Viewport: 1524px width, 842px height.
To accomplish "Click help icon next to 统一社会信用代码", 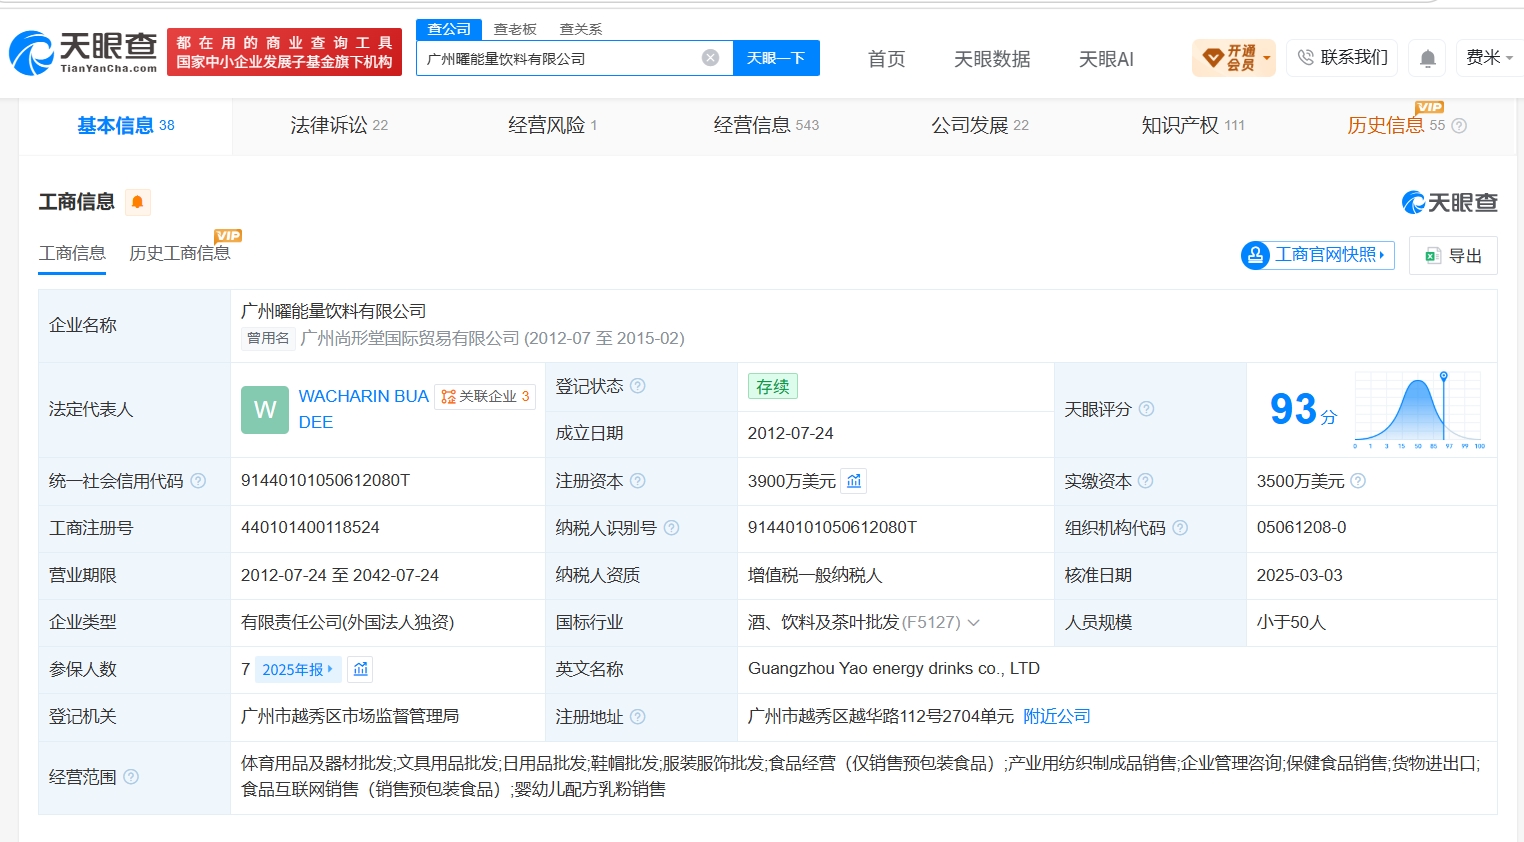I will 198,481.
